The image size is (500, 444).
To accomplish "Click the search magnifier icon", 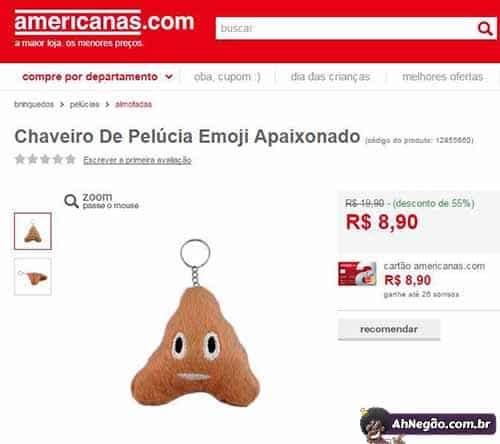I will (485, 29).
